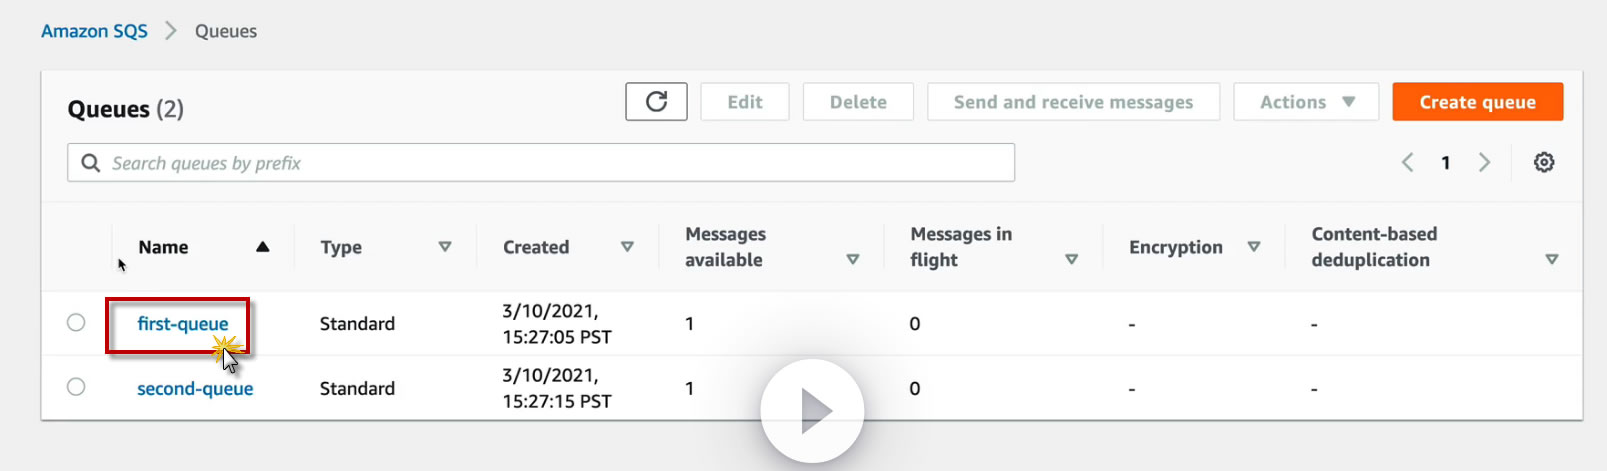
Task: Go to next page of queues
Action: pos(1485,162)
